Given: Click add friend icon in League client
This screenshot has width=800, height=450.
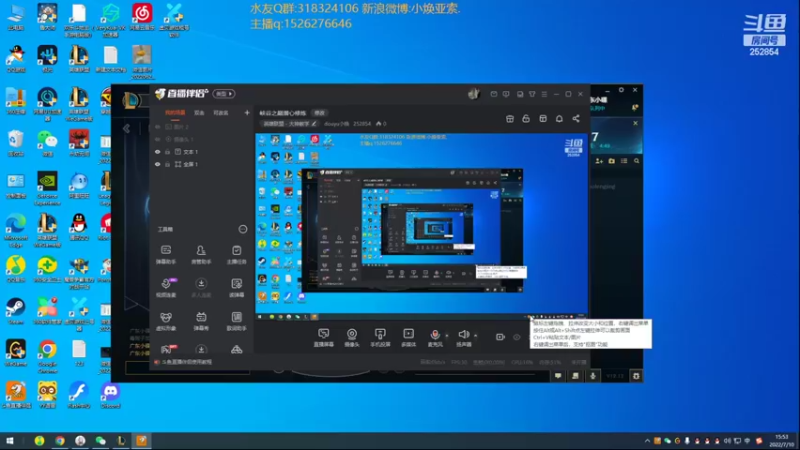Looking at the screenshot, I should coord(599,161).
